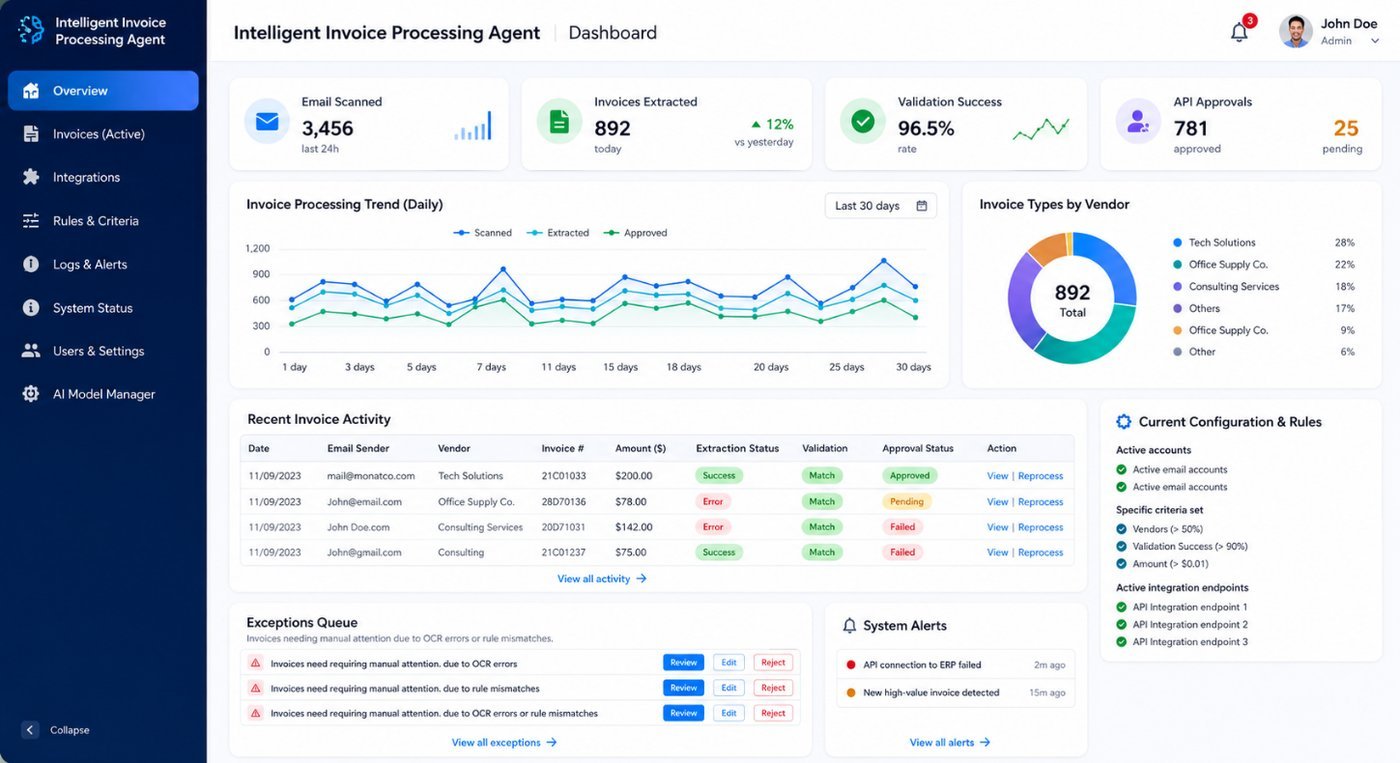Click the Current Configuration & Rules gear icon

point(1124,422)
